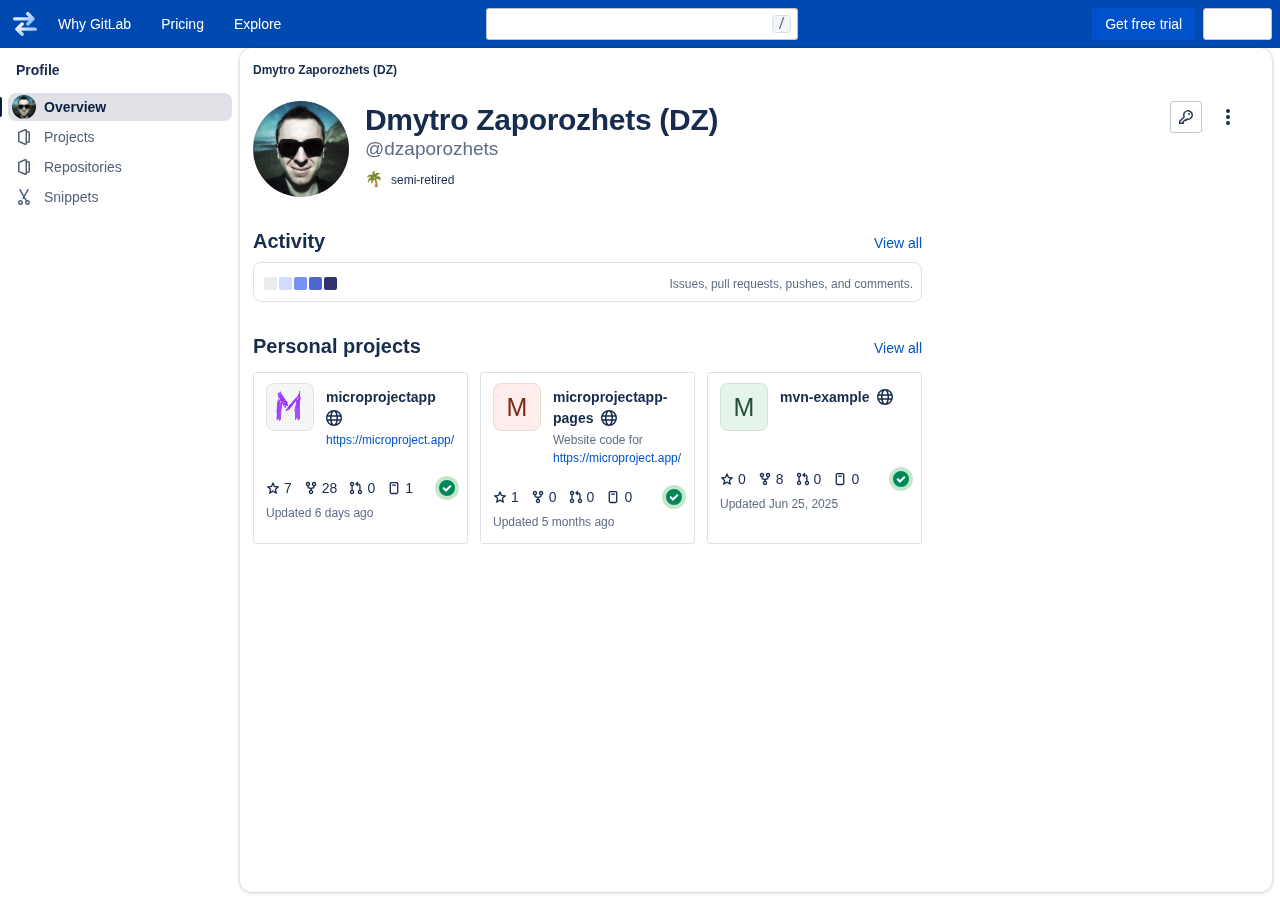The height and width of the screenshot is (900, 1280).
Task: Click pipeline passed badge on mvn-example card
Action: [x=901, y=479]
